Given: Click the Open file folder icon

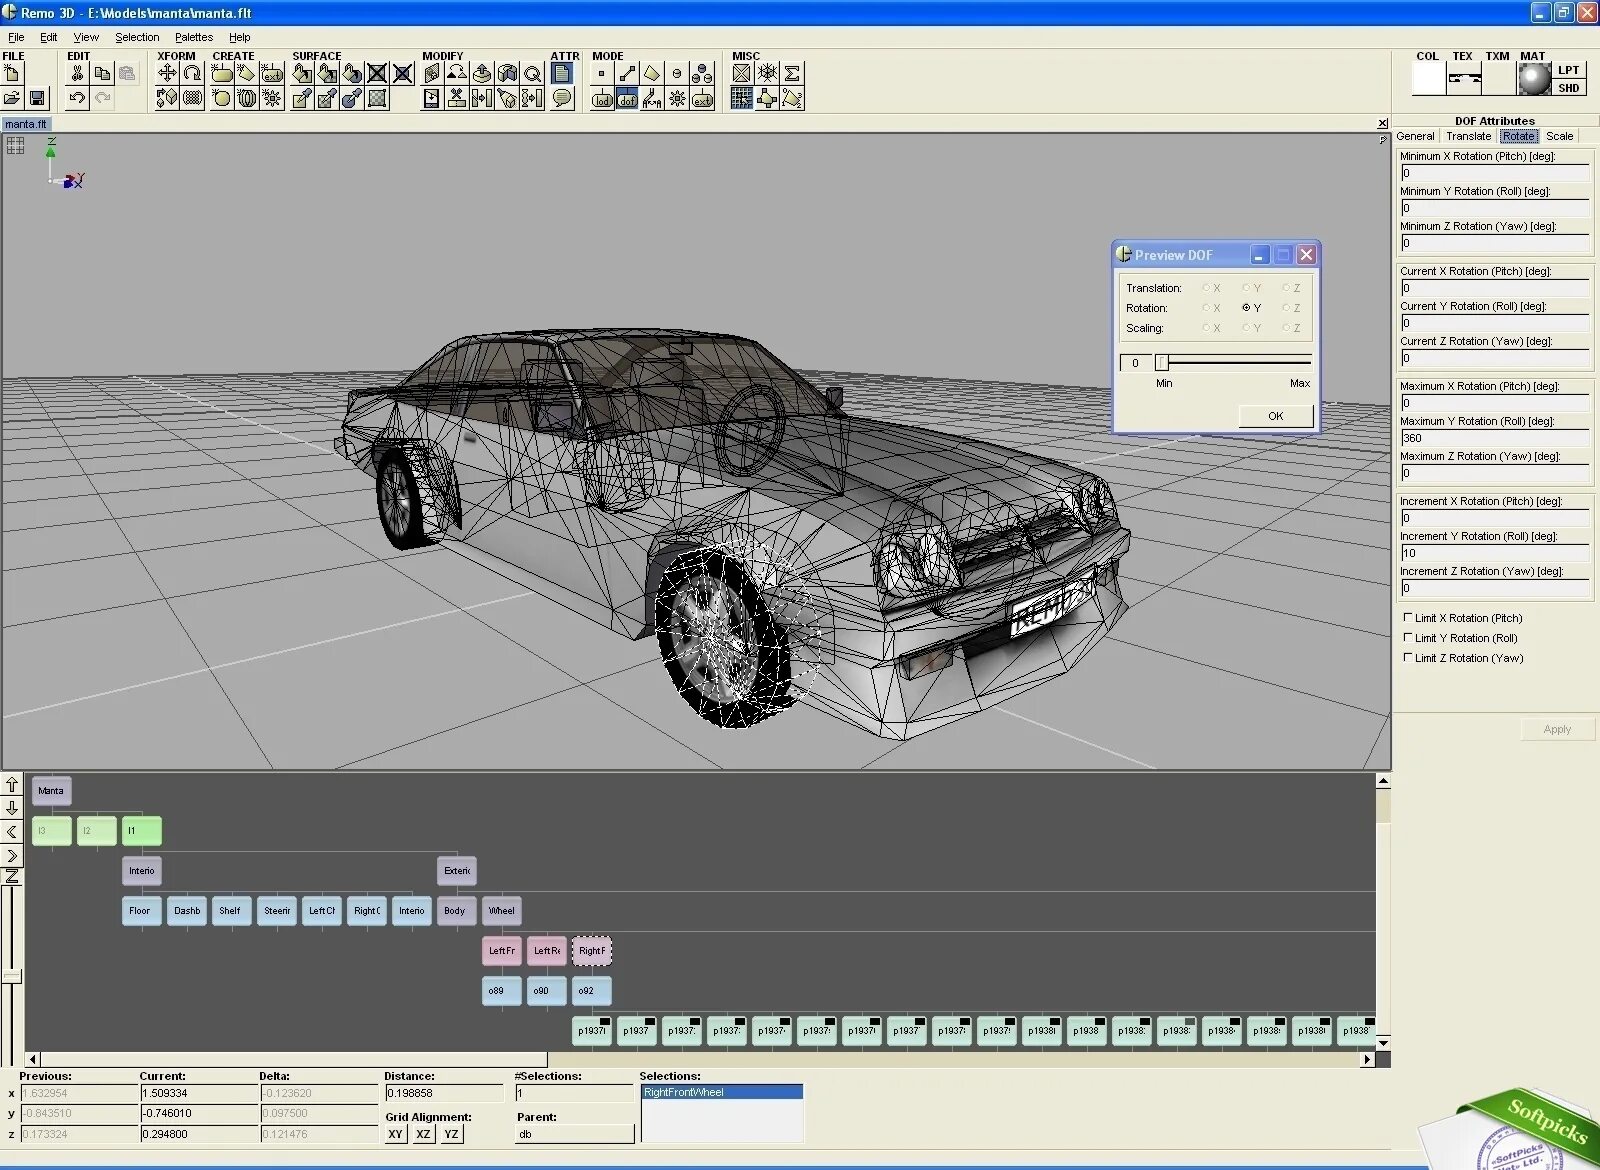Looking at the screenshot, I should pos(12,98).
